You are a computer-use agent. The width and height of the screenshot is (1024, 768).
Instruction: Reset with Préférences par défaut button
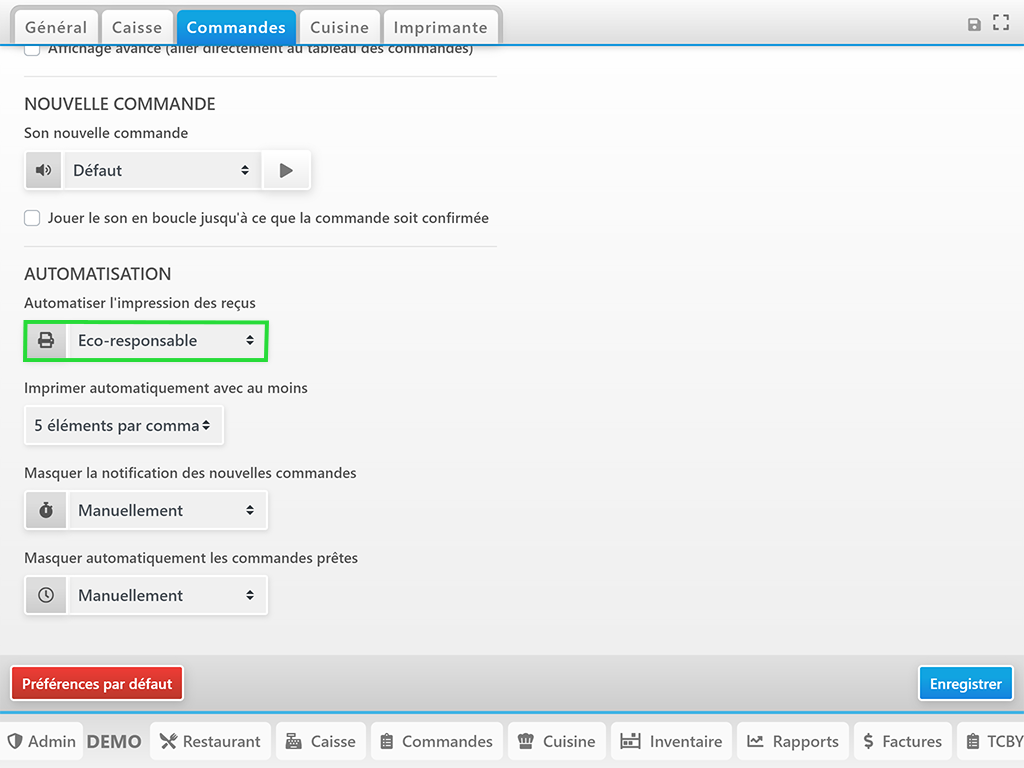[x=97, y=684]
